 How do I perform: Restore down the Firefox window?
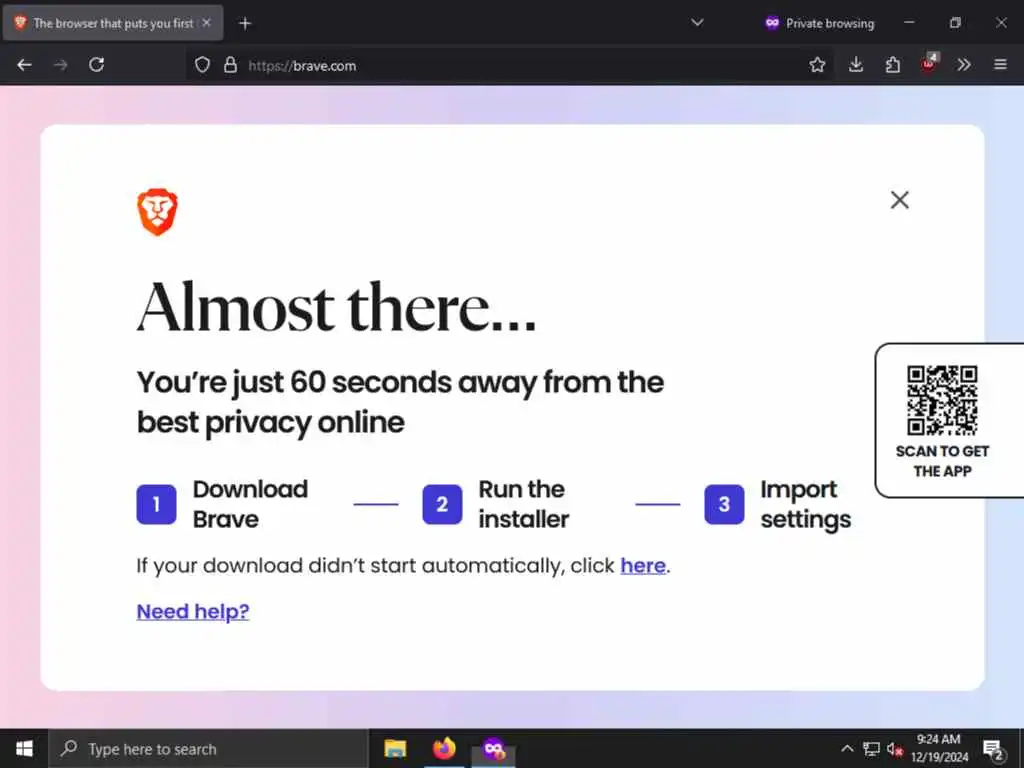955,23
